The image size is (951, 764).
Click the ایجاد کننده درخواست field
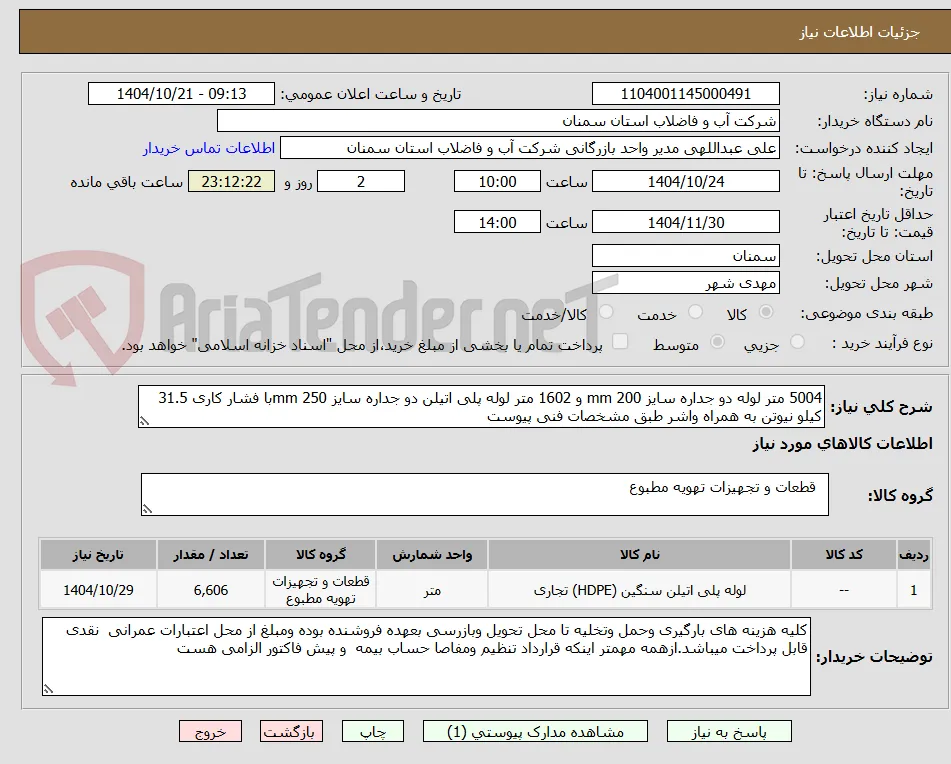pyautogui.click(x=529, y=149)
